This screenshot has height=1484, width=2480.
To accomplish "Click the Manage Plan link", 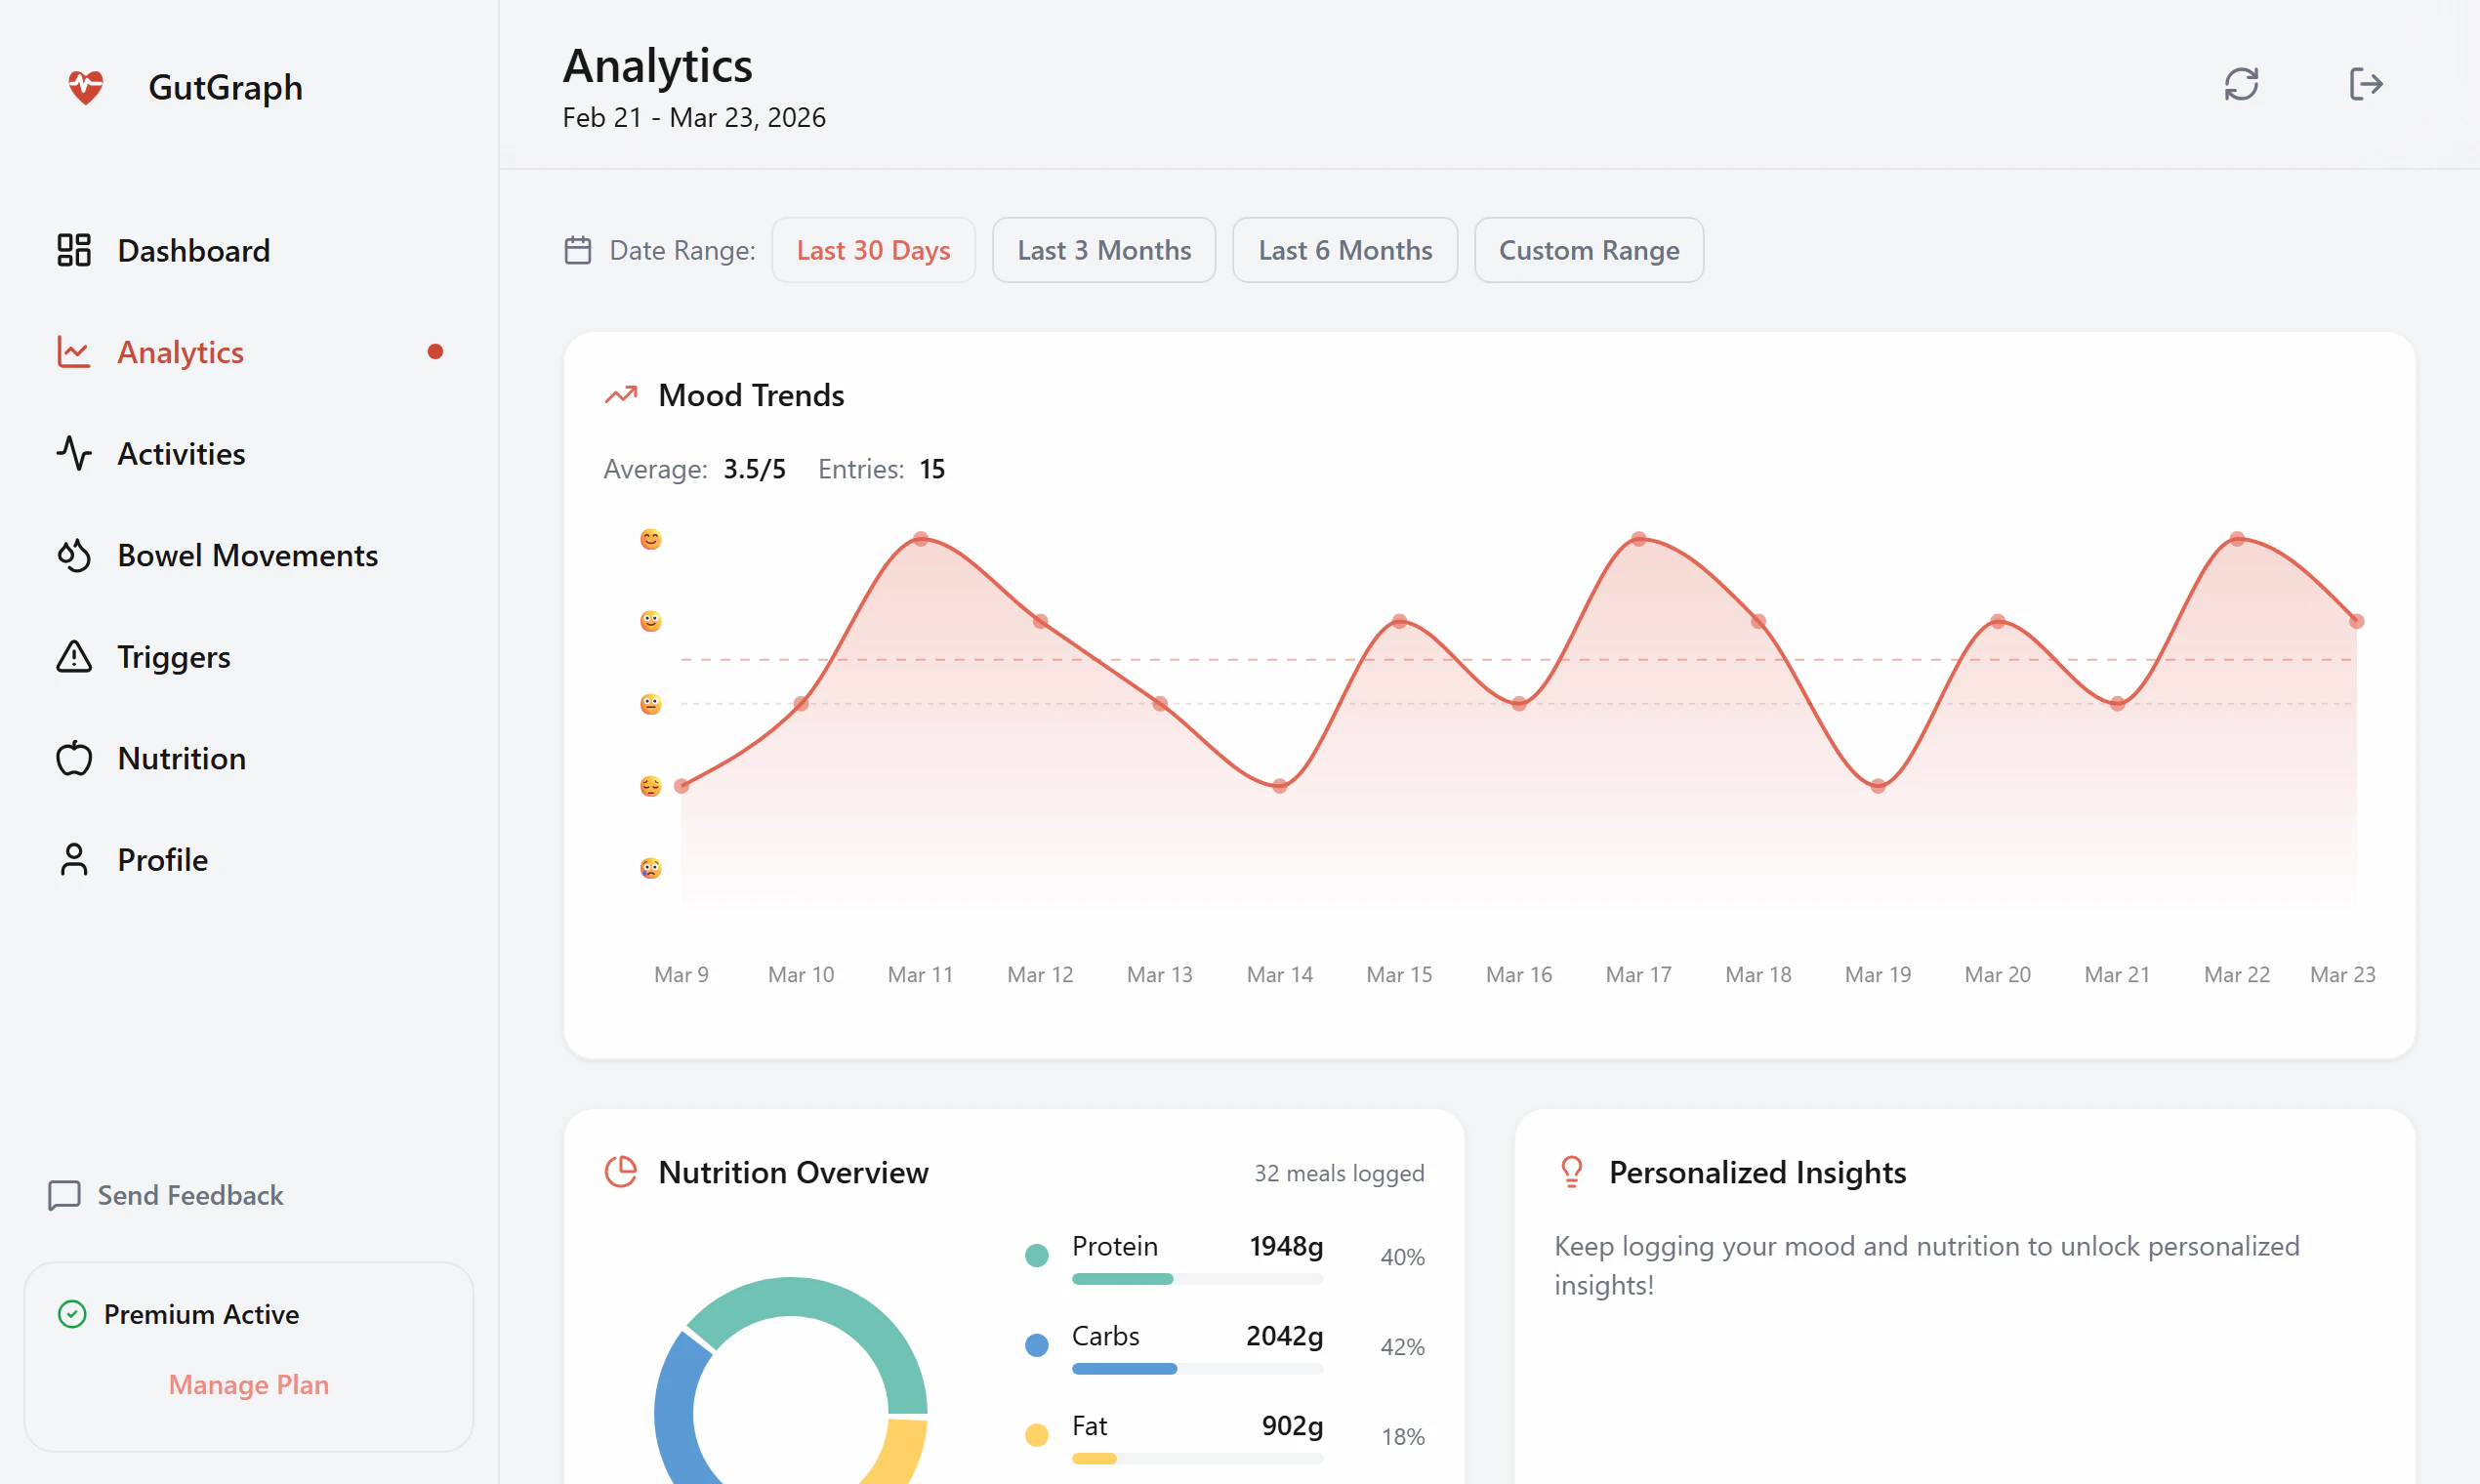I will (x=248, y=1385).
